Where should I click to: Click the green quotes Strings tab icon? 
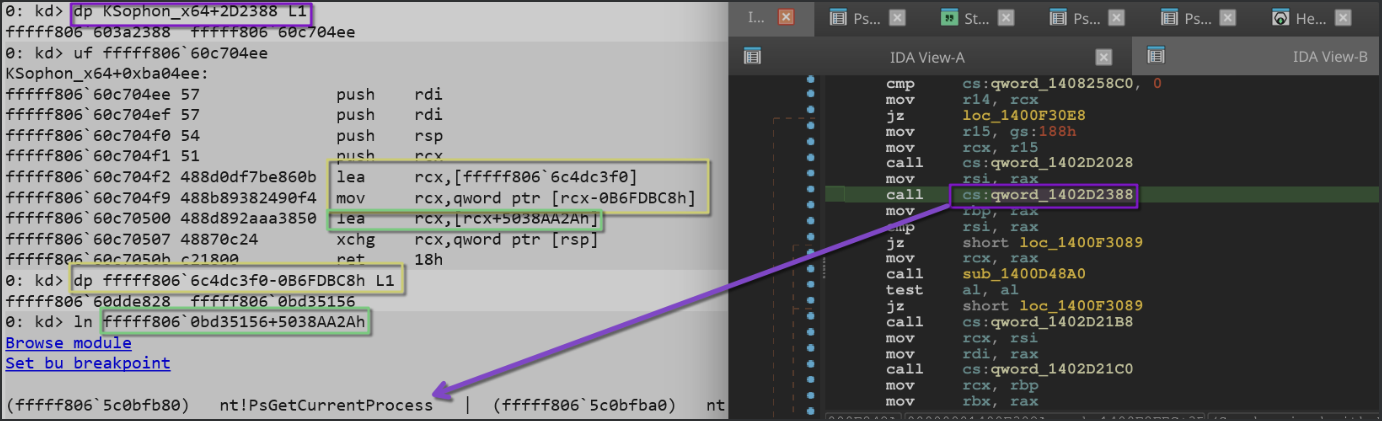coord(948,17)
